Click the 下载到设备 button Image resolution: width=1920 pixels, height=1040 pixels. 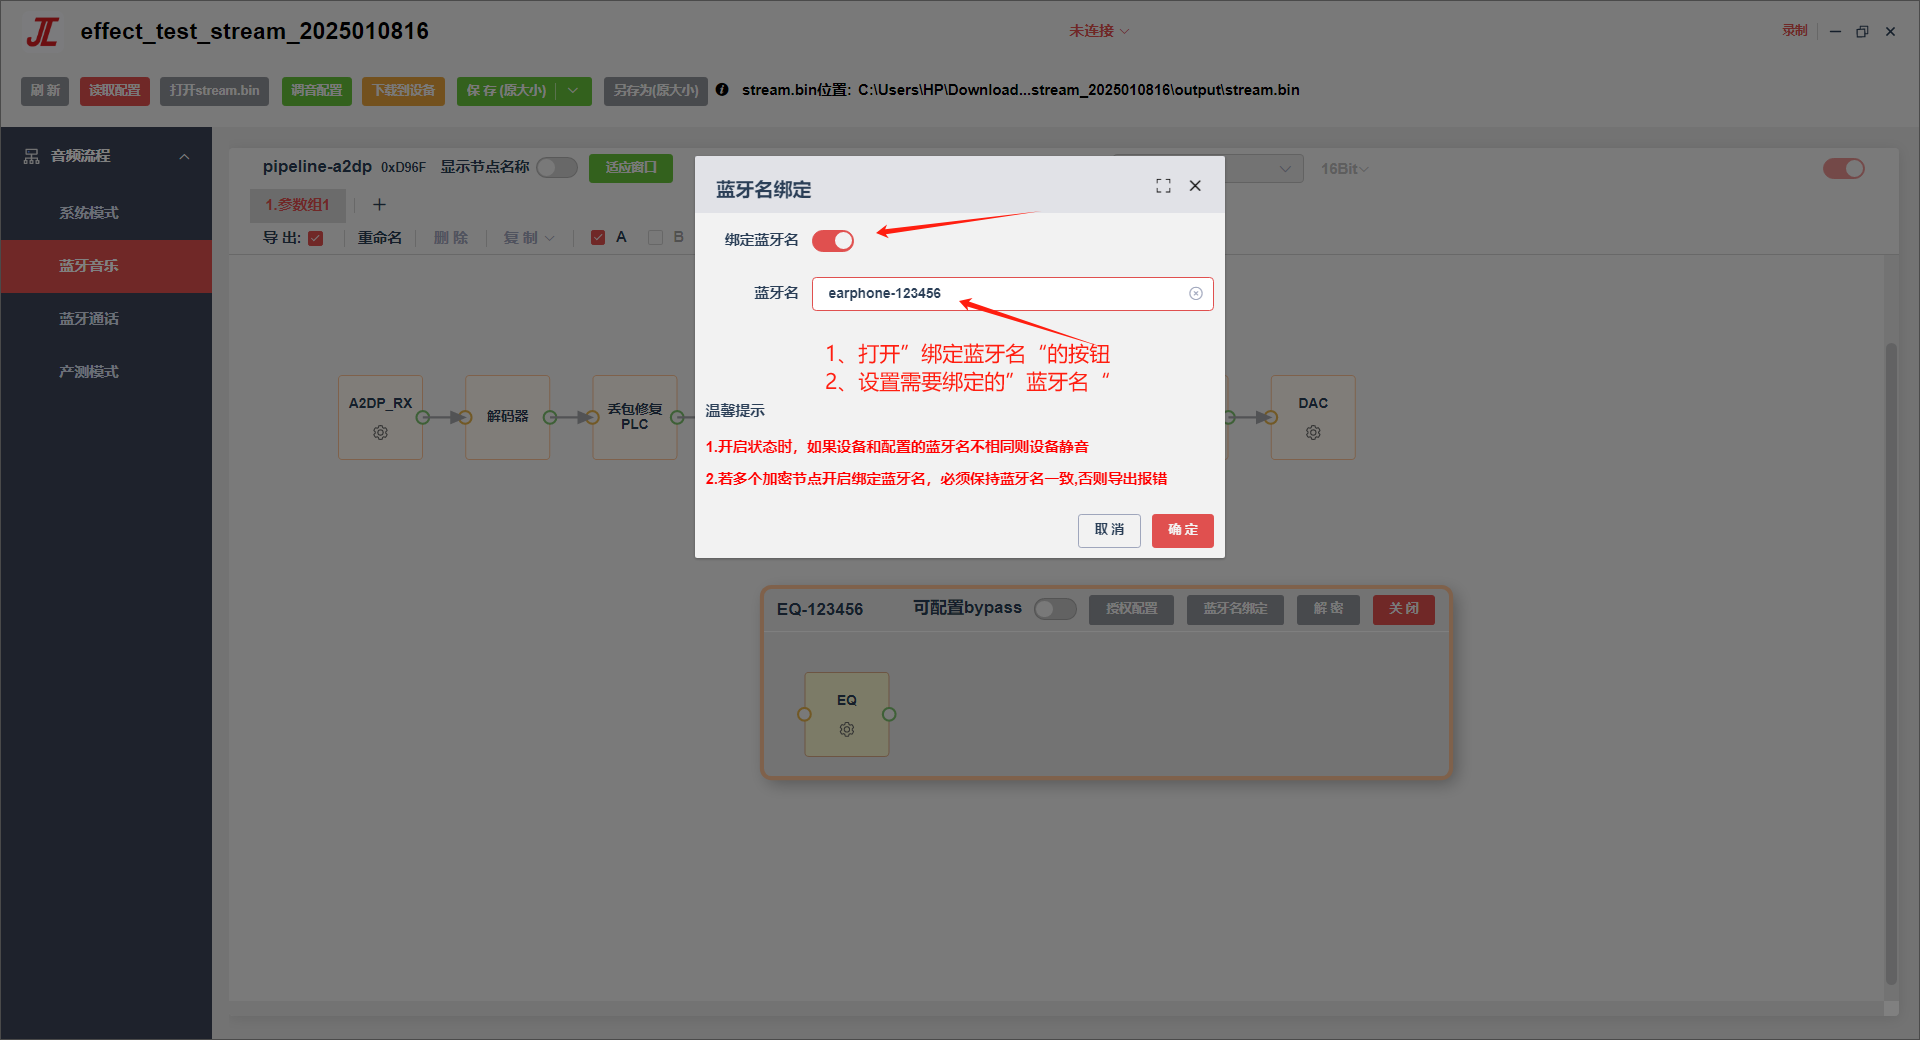pyautogui.click(x=404, y=91)
